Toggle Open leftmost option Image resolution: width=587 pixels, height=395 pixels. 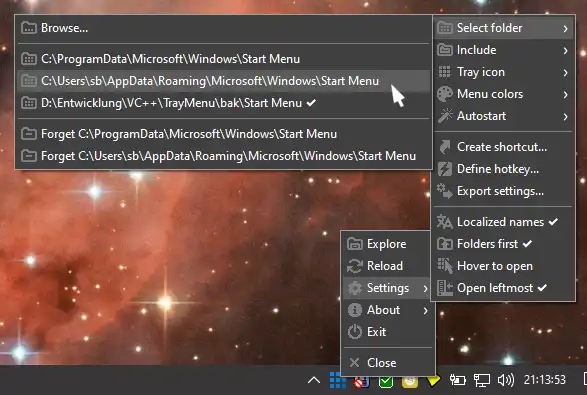tap(503, 288)
